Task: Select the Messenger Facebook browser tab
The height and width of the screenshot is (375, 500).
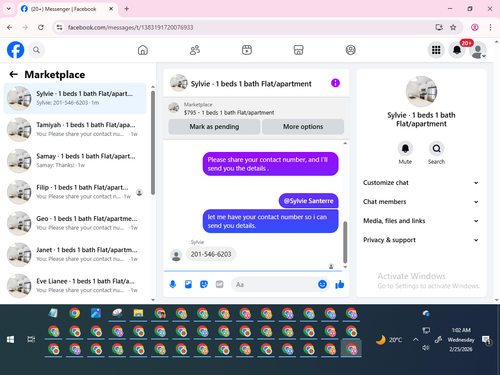Action: click(67, 9)
